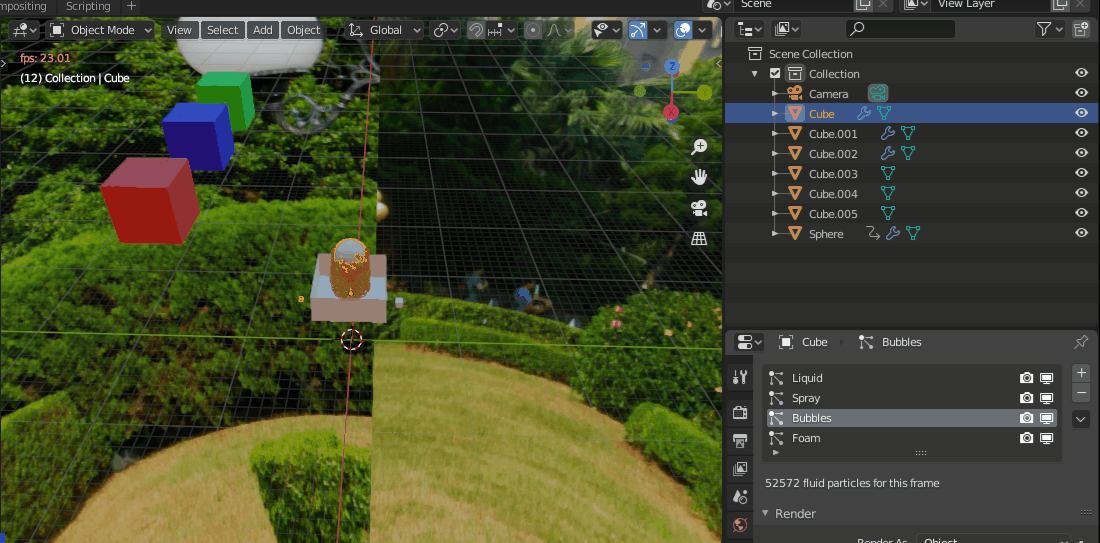Add a particle system slot with plus
Image resolution: width=1100 pixels, height=543 pixels.
(1081, 373)
